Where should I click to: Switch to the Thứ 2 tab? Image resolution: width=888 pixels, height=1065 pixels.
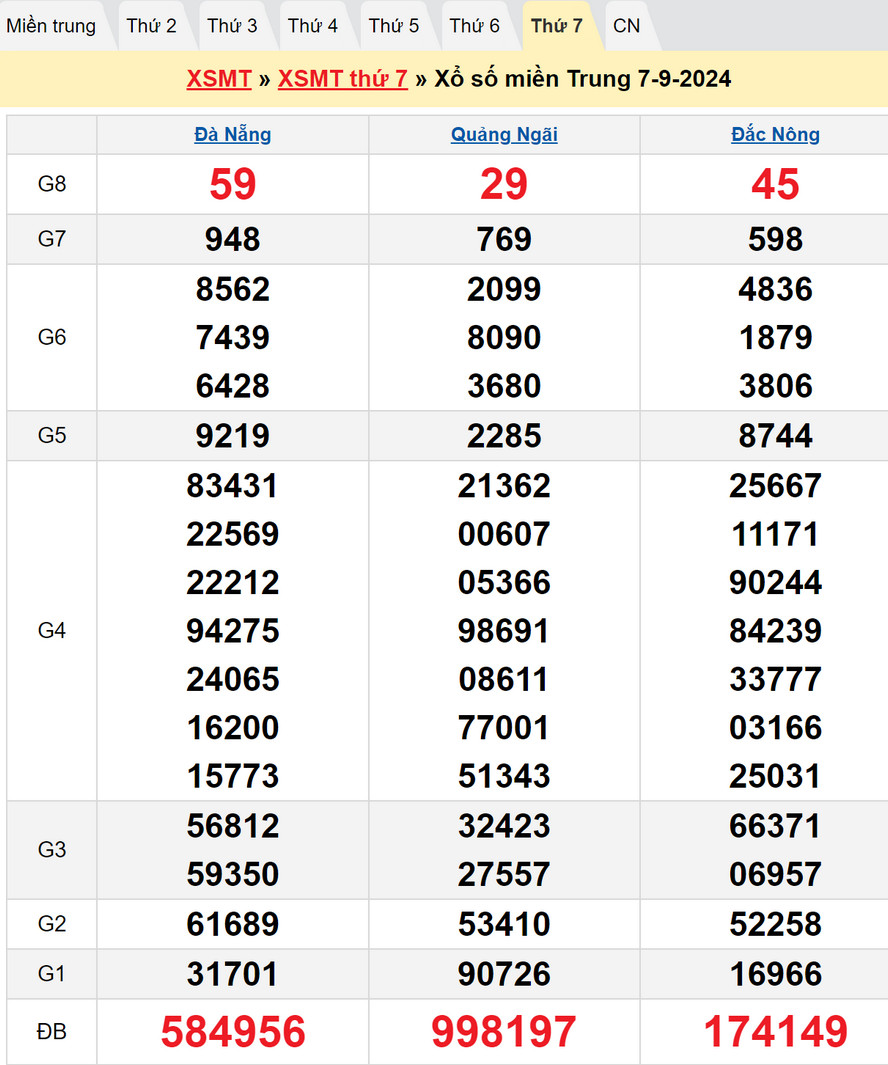152,26
